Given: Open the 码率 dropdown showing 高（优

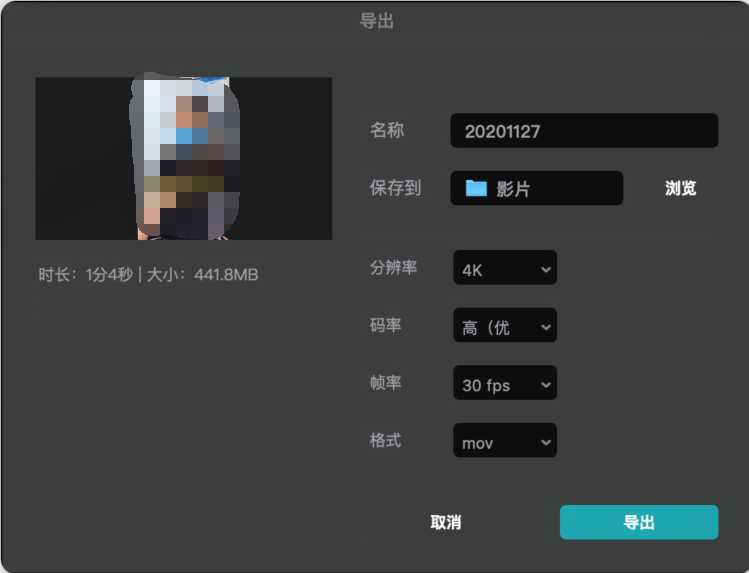Looking at the screenshot, I should [505, 325].
